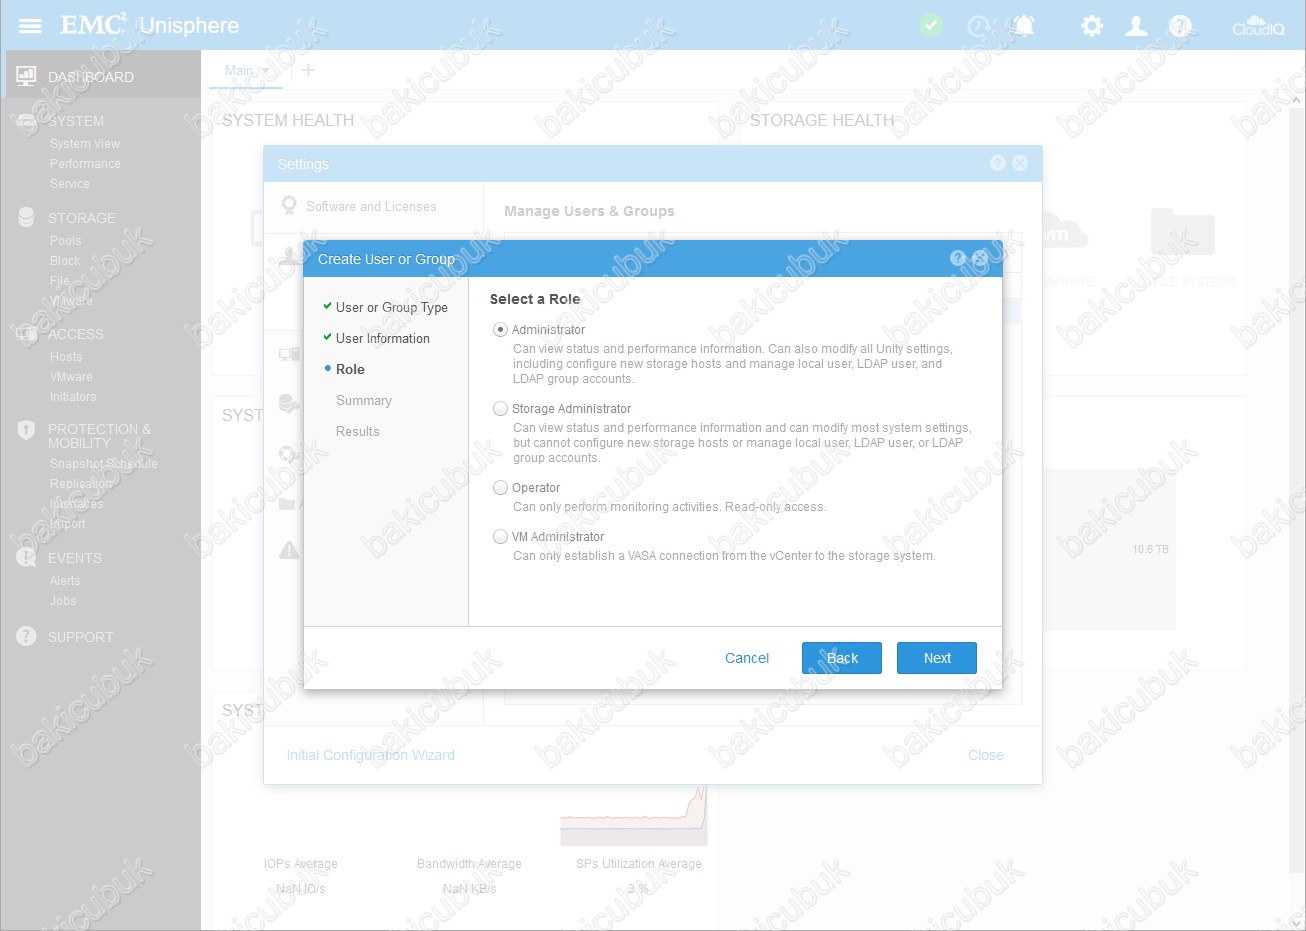The image size is (1306, 931).
Task: Open help icon in Settings window title
Action: point(997,163)
